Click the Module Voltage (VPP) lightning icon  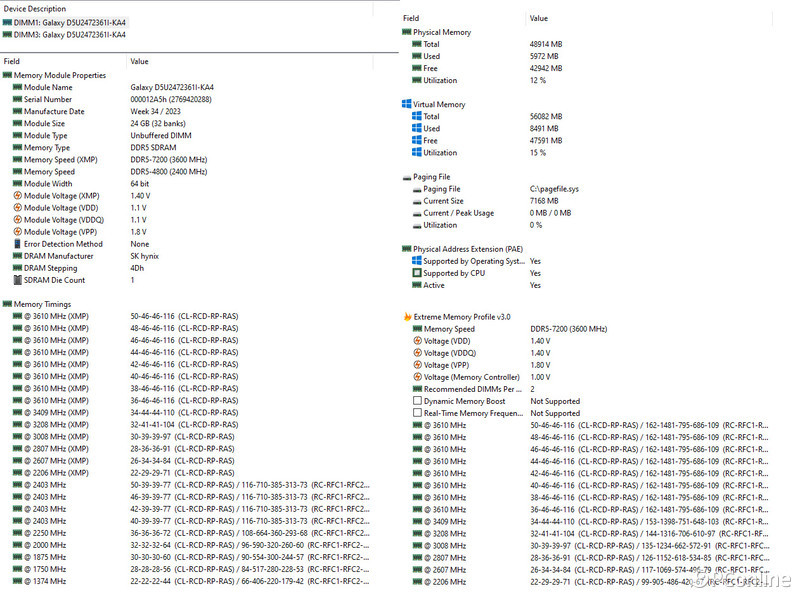click(17, 232)
